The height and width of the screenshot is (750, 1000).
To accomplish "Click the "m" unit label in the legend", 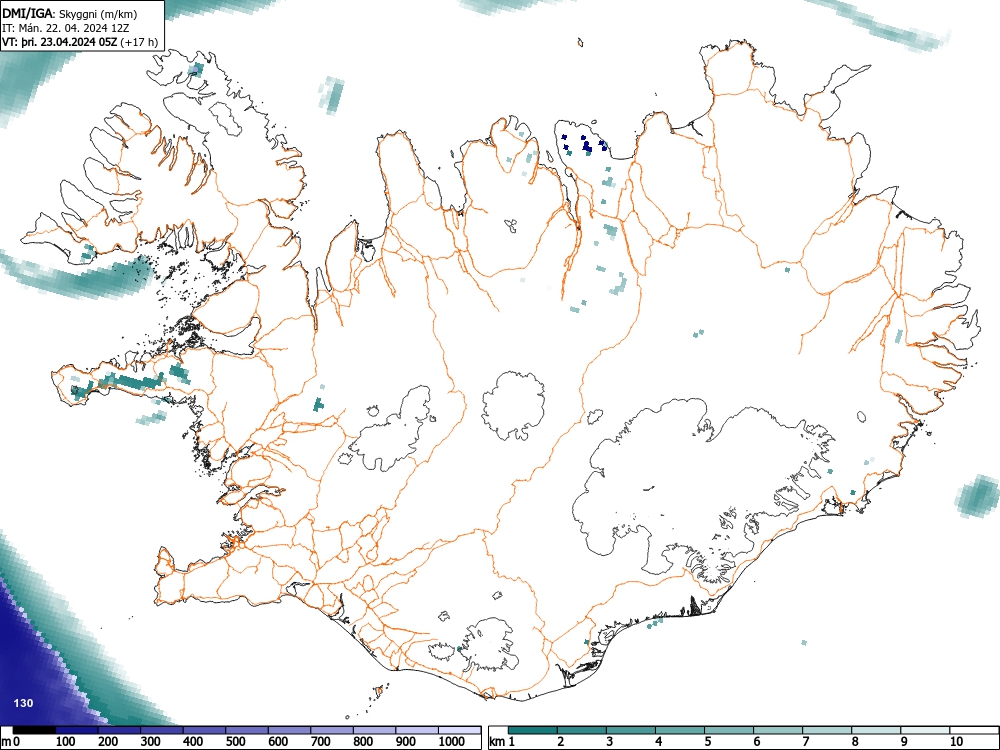I will pos(6,742).
